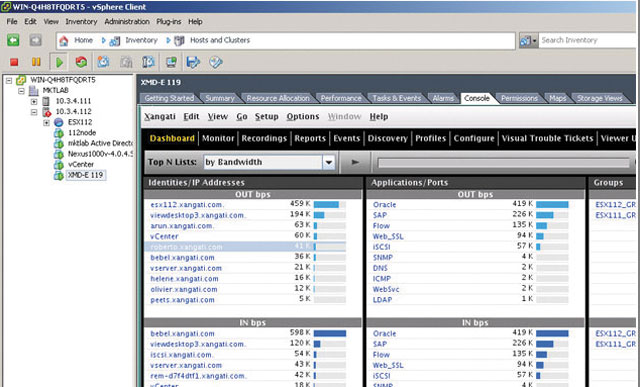The image size is (640, 387).
Task: Click bebel.xangati.com in IN bps list
Action: (x=182, y=334)
